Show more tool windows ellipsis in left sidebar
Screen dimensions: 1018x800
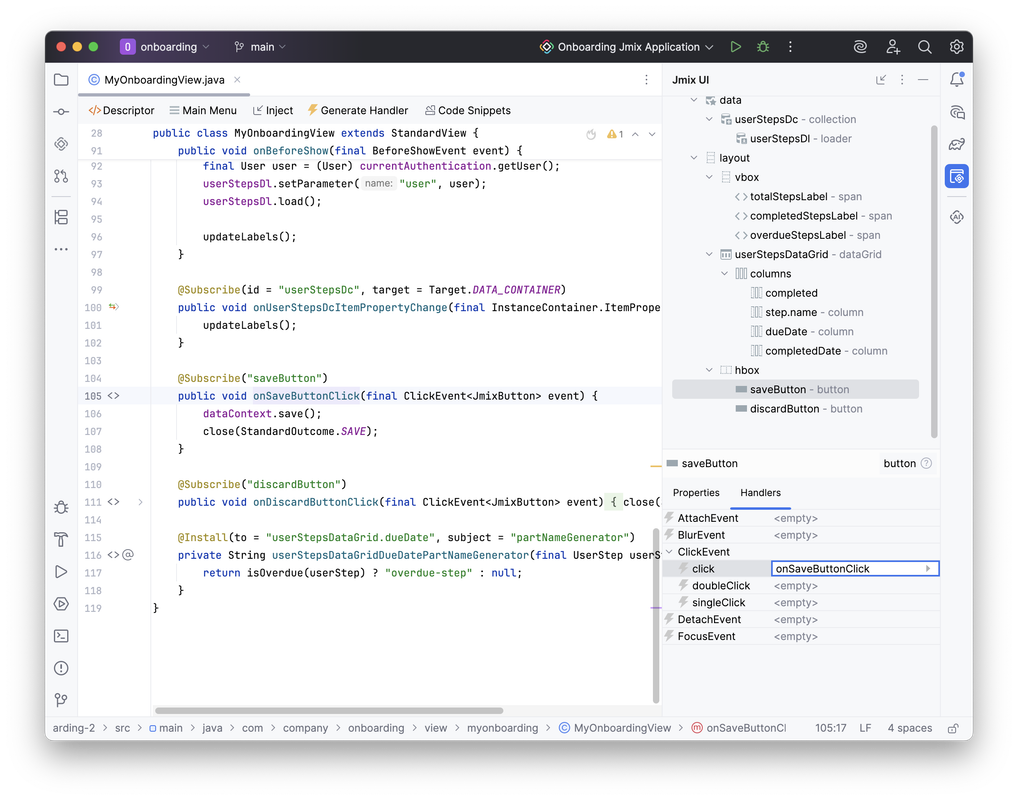61,249
